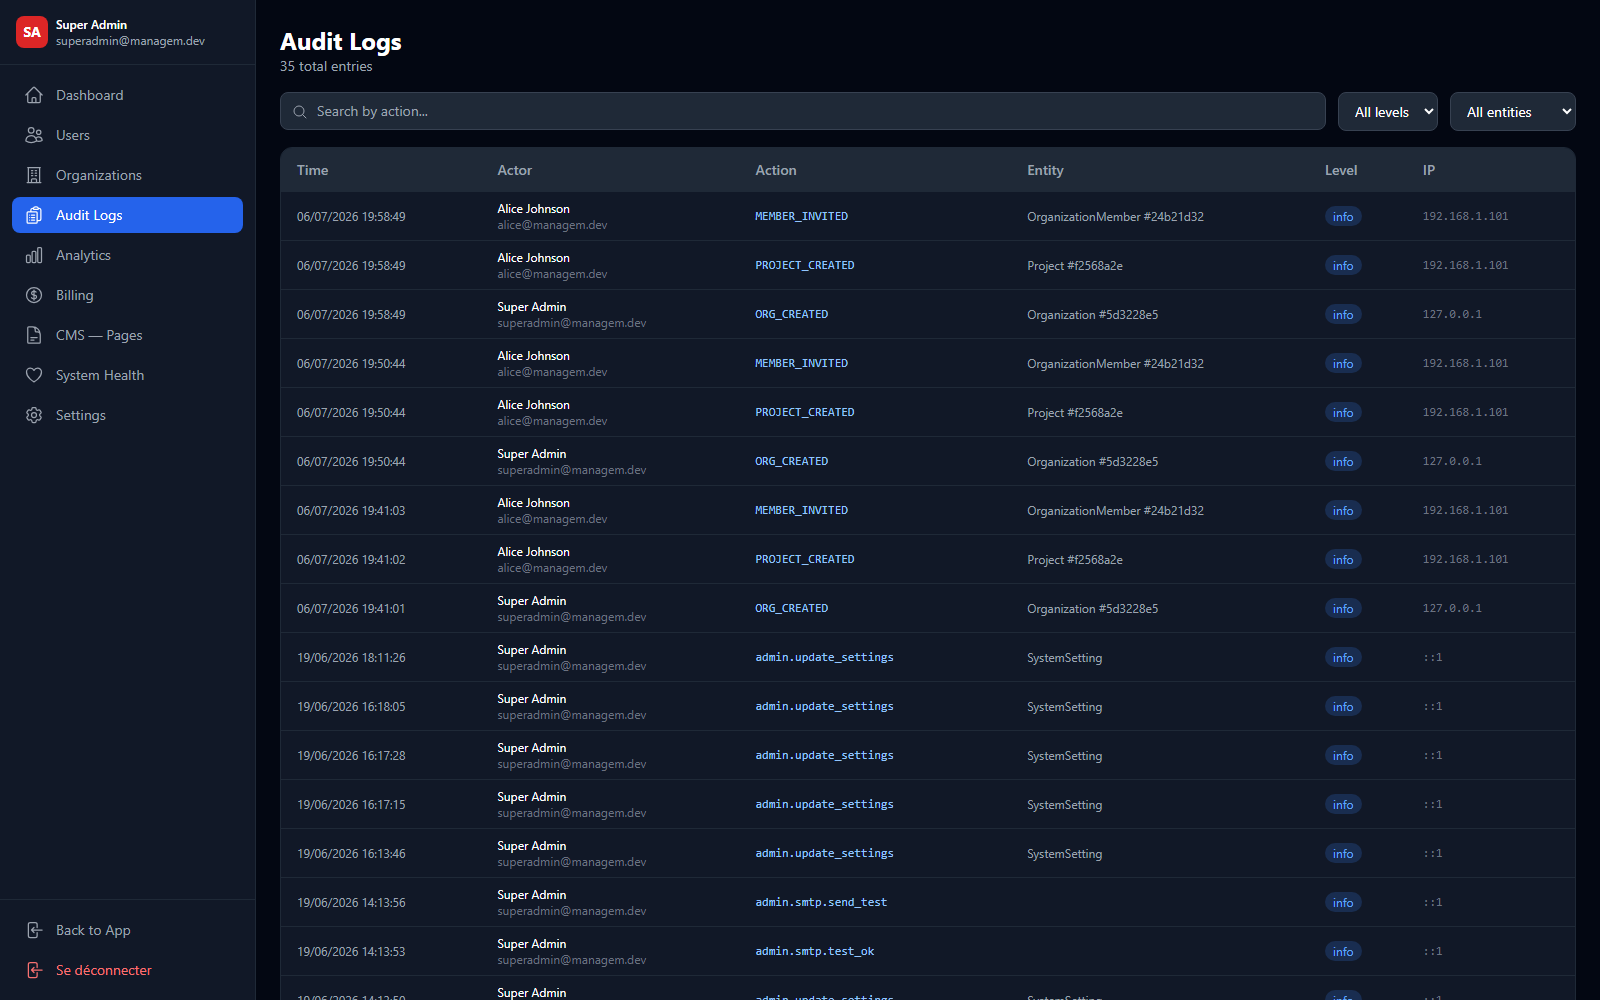Click the Back to App link
Image resolution: width=1600 pixels, height=1000 pixels.
(x=93, y=930)
